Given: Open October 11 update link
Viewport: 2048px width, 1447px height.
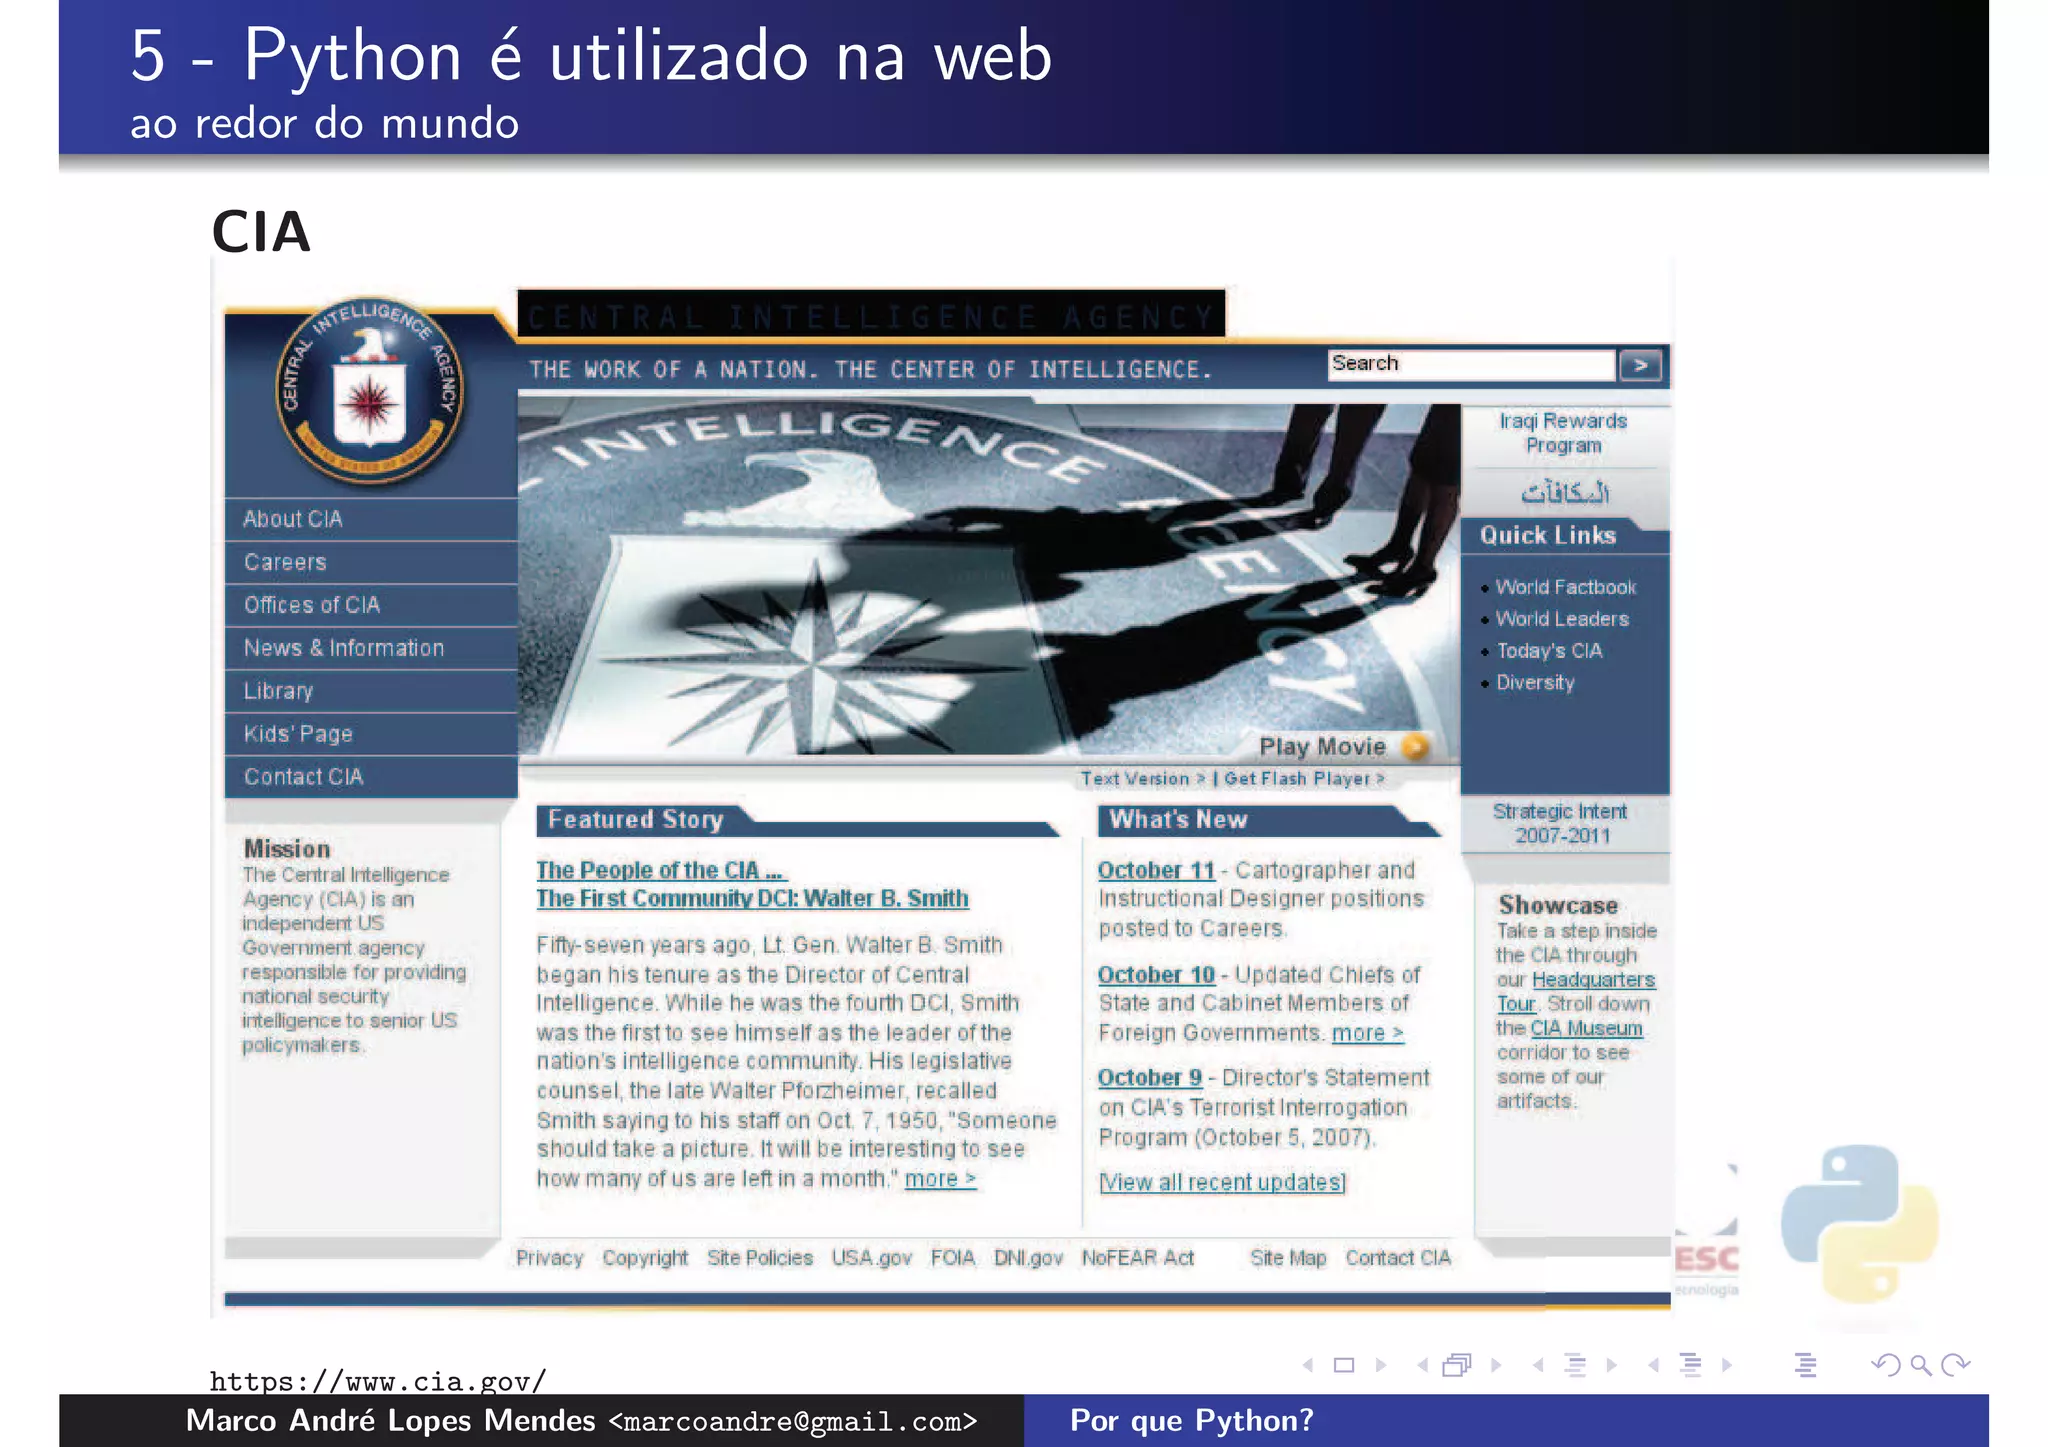Looking at the screenshot, I should tap(1156, 870).
